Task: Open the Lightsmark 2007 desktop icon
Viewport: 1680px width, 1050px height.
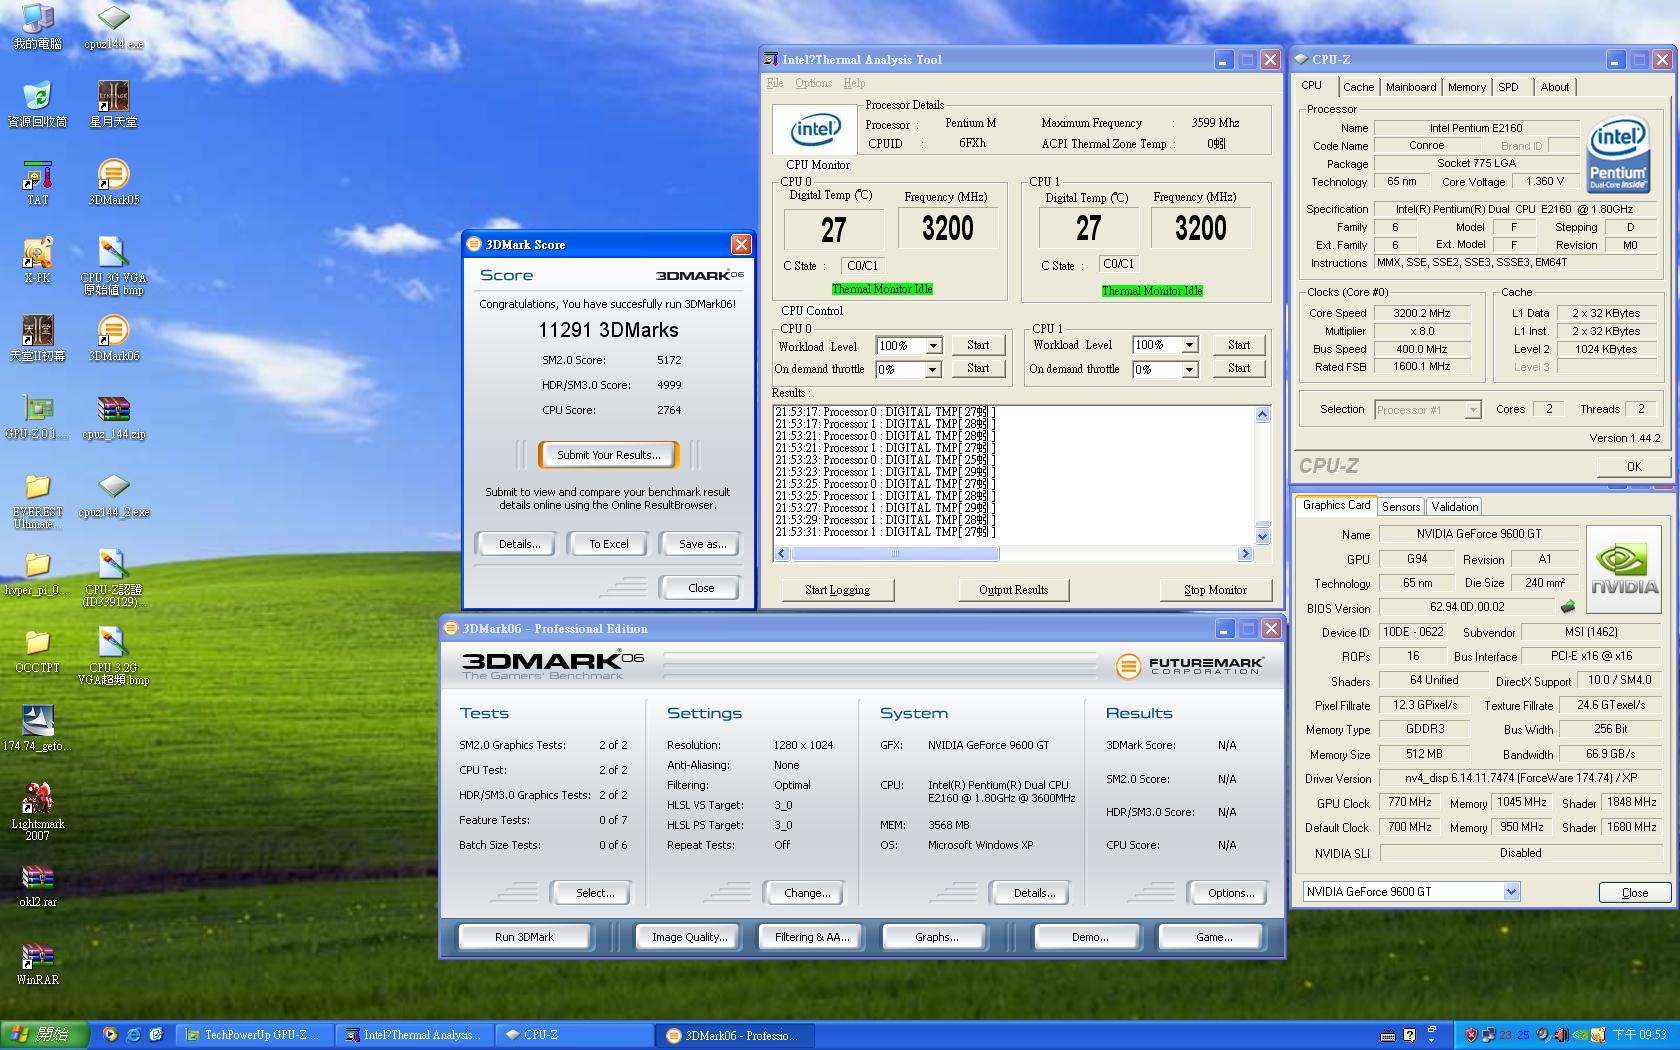Action: click(x=37, y=812)
